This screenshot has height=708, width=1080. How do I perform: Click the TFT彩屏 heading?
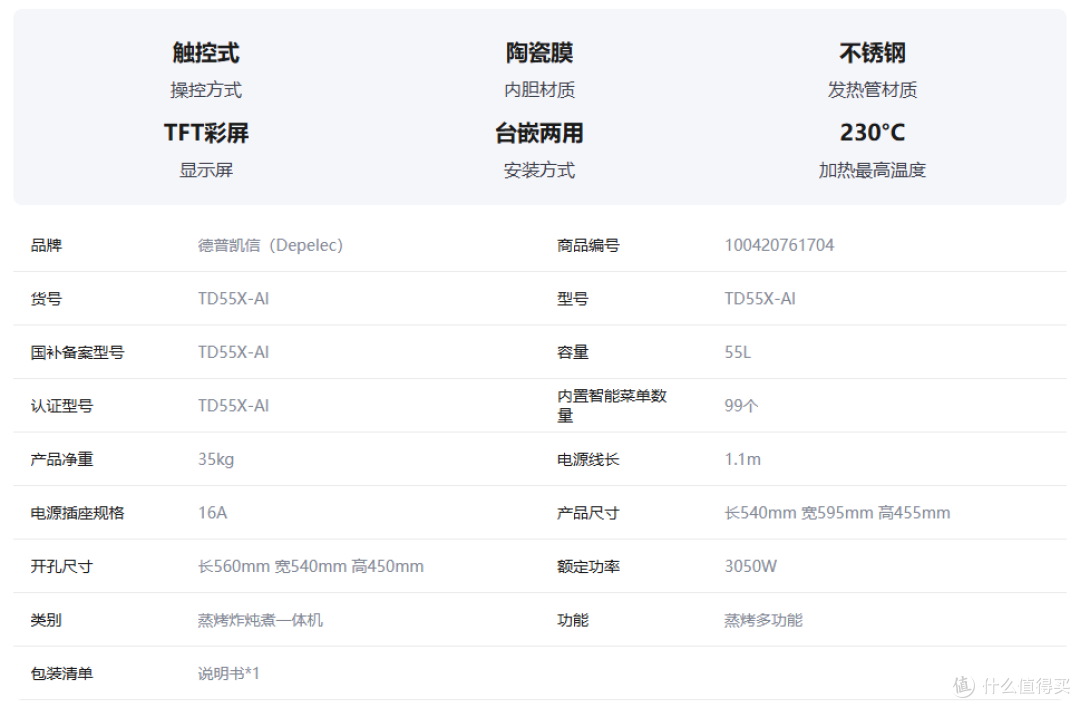click(x=206, y=133)
